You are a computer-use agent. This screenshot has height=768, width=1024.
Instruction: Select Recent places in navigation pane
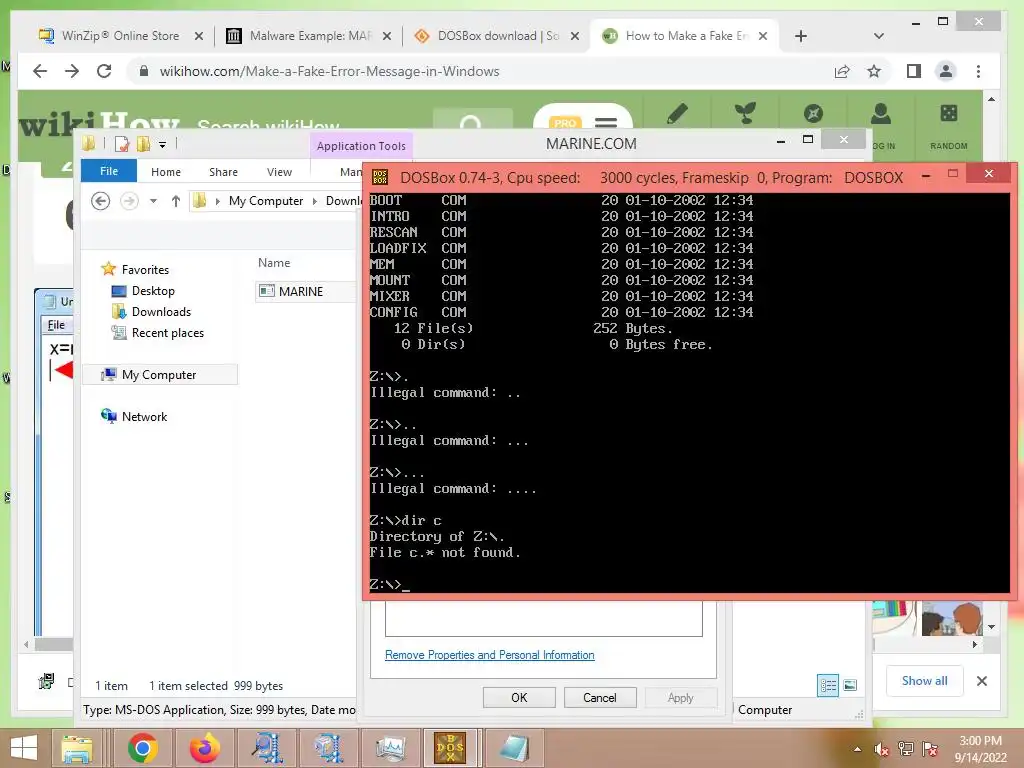167,332
